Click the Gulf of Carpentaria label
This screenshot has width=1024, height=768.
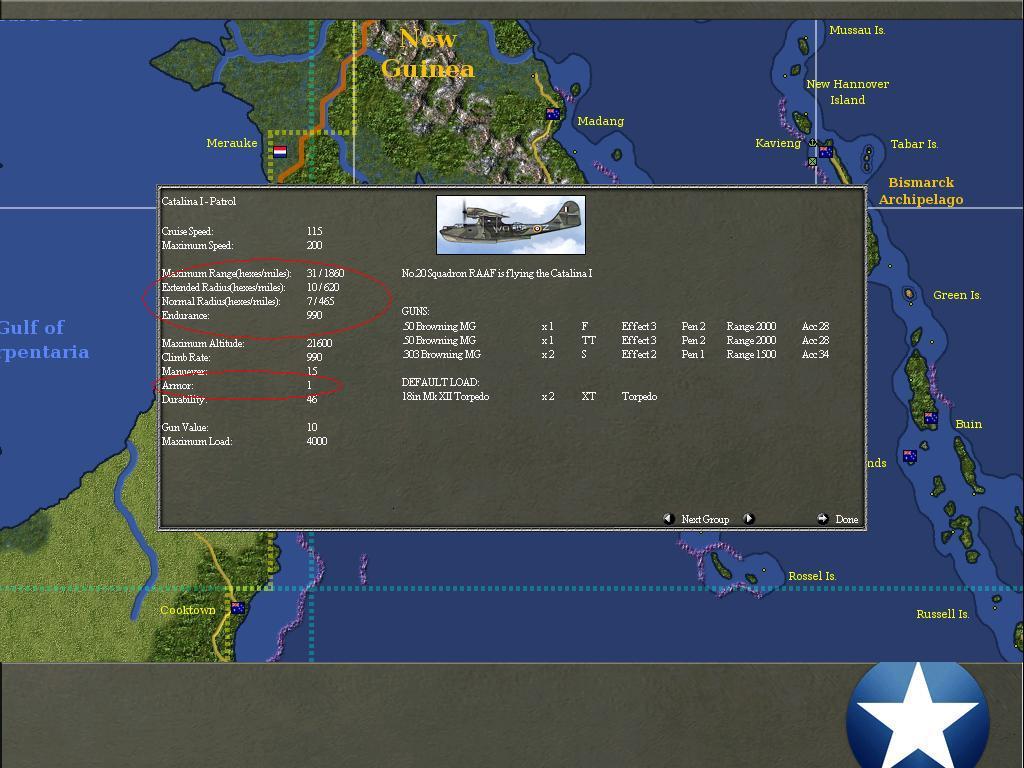click(x=43, y=340)
